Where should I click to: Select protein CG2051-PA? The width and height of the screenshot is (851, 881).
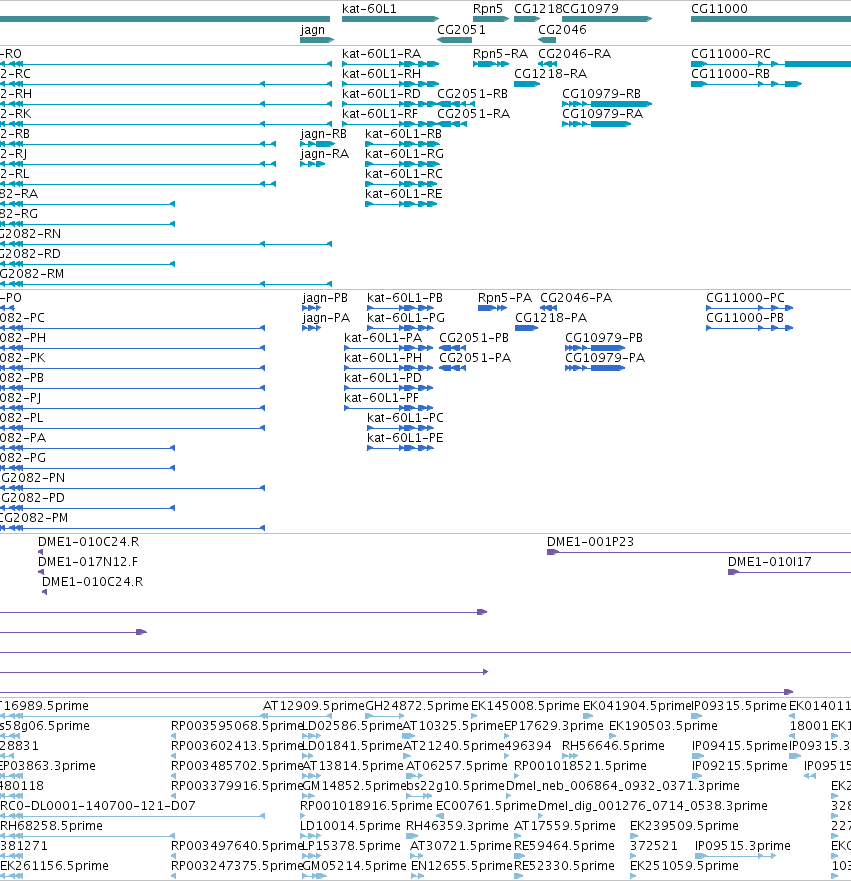pos(475,357)
